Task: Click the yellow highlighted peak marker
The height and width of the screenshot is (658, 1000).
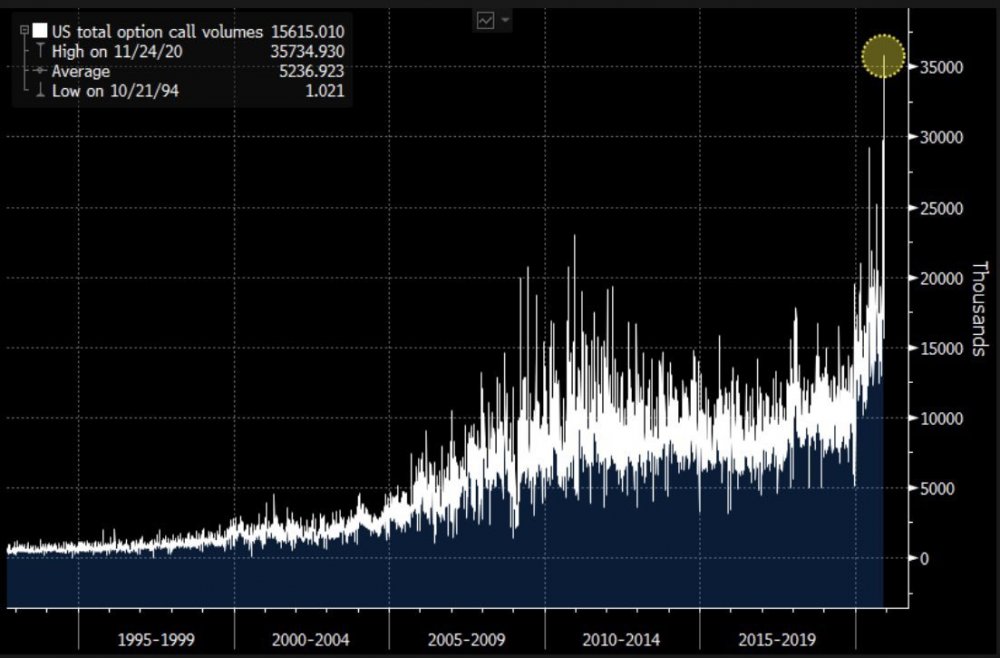Action: [x=883, y=57]
